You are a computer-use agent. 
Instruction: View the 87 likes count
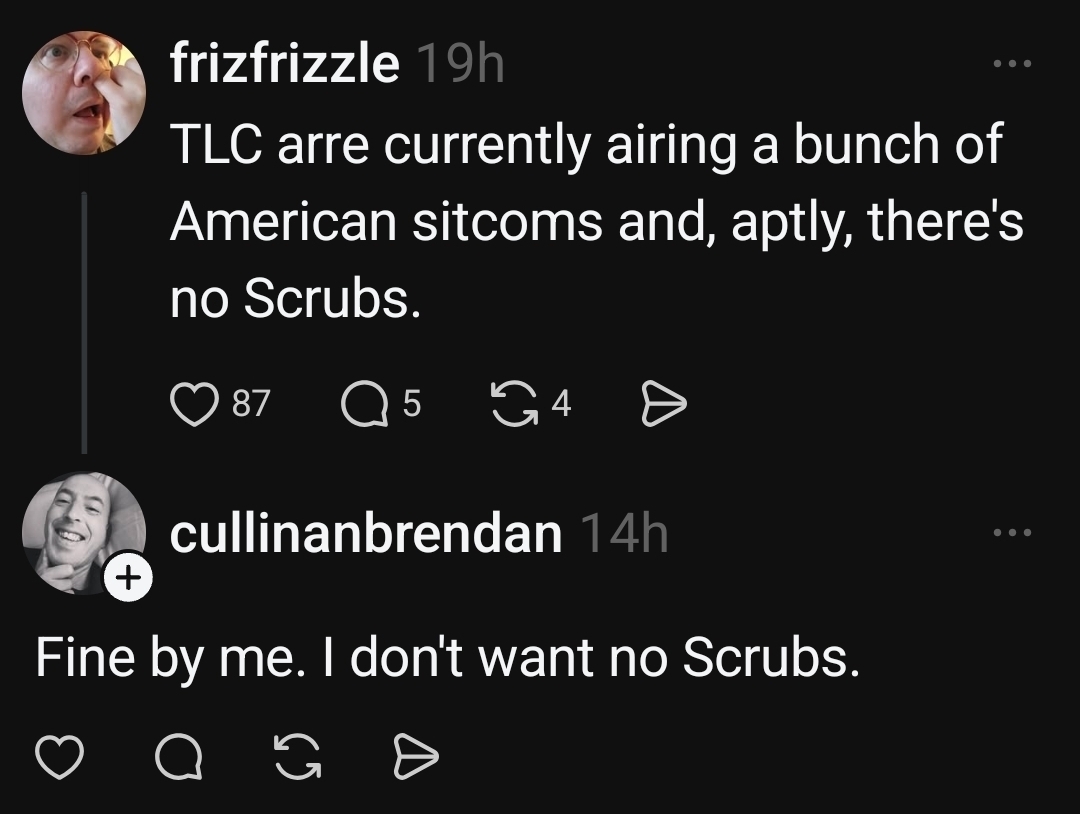251,404
